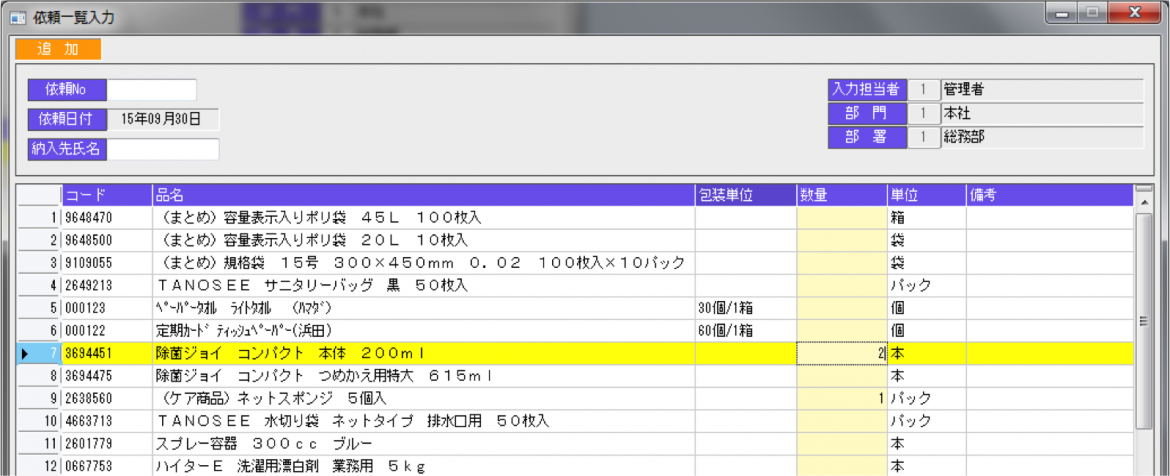Click the コード column header
The width and height of the screenshot is (1170, 476).
click(x=107, y=195)
